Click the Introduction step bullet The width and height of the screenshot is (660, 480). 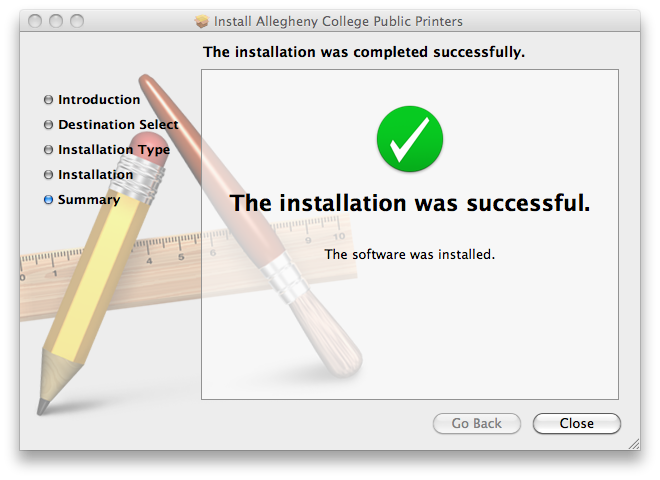point(48,100)
